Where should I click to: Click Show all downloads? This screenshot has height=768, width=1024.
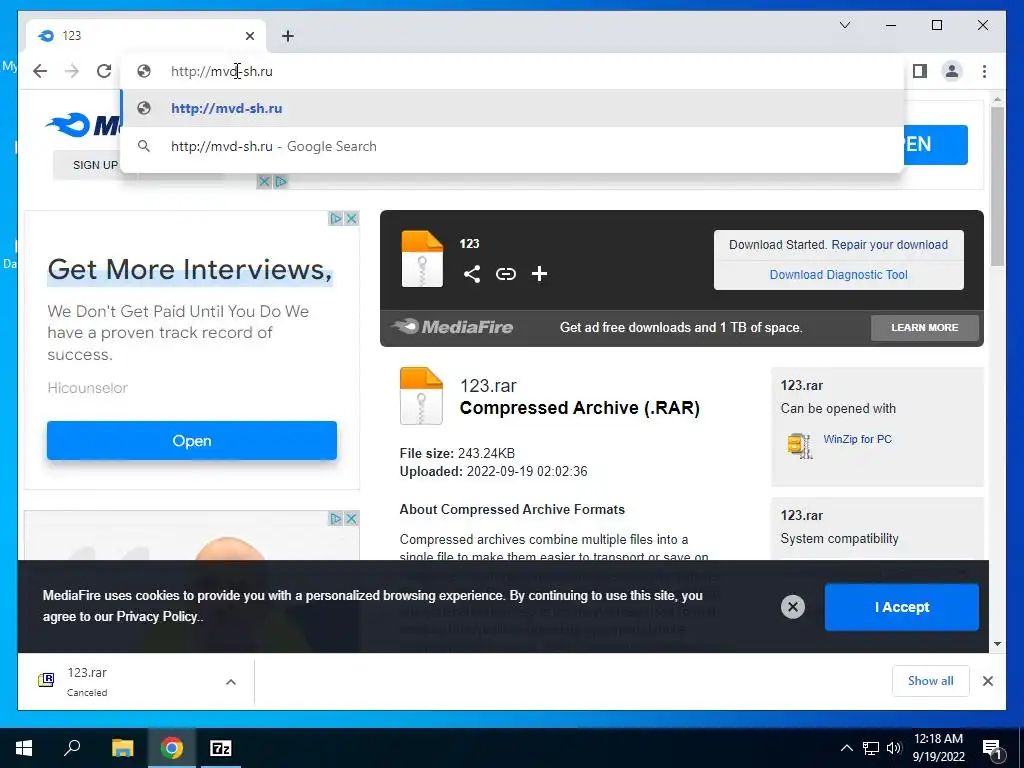931,681
